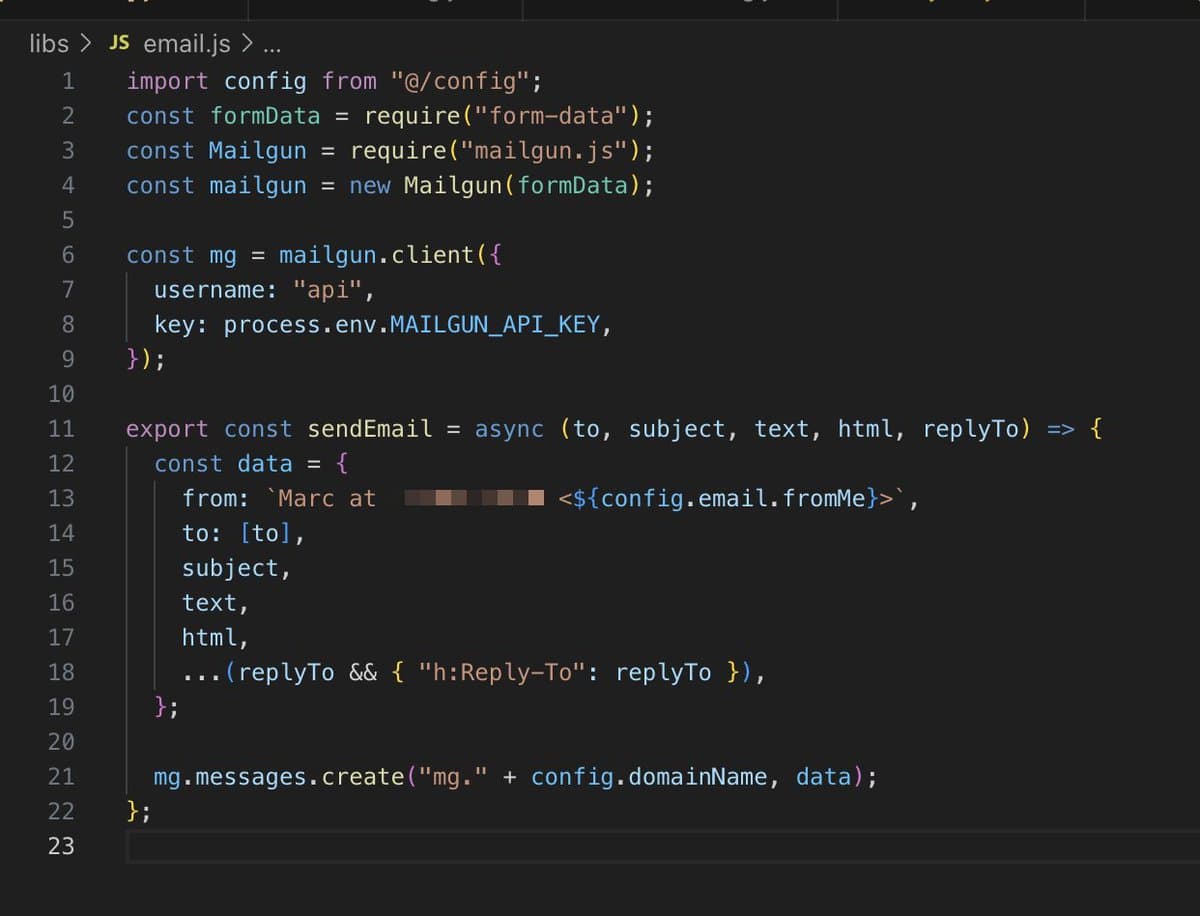This screenshot has width=1200, height=916.
Task: Click the "new" keyword on line 4
Action: [369, 186]
